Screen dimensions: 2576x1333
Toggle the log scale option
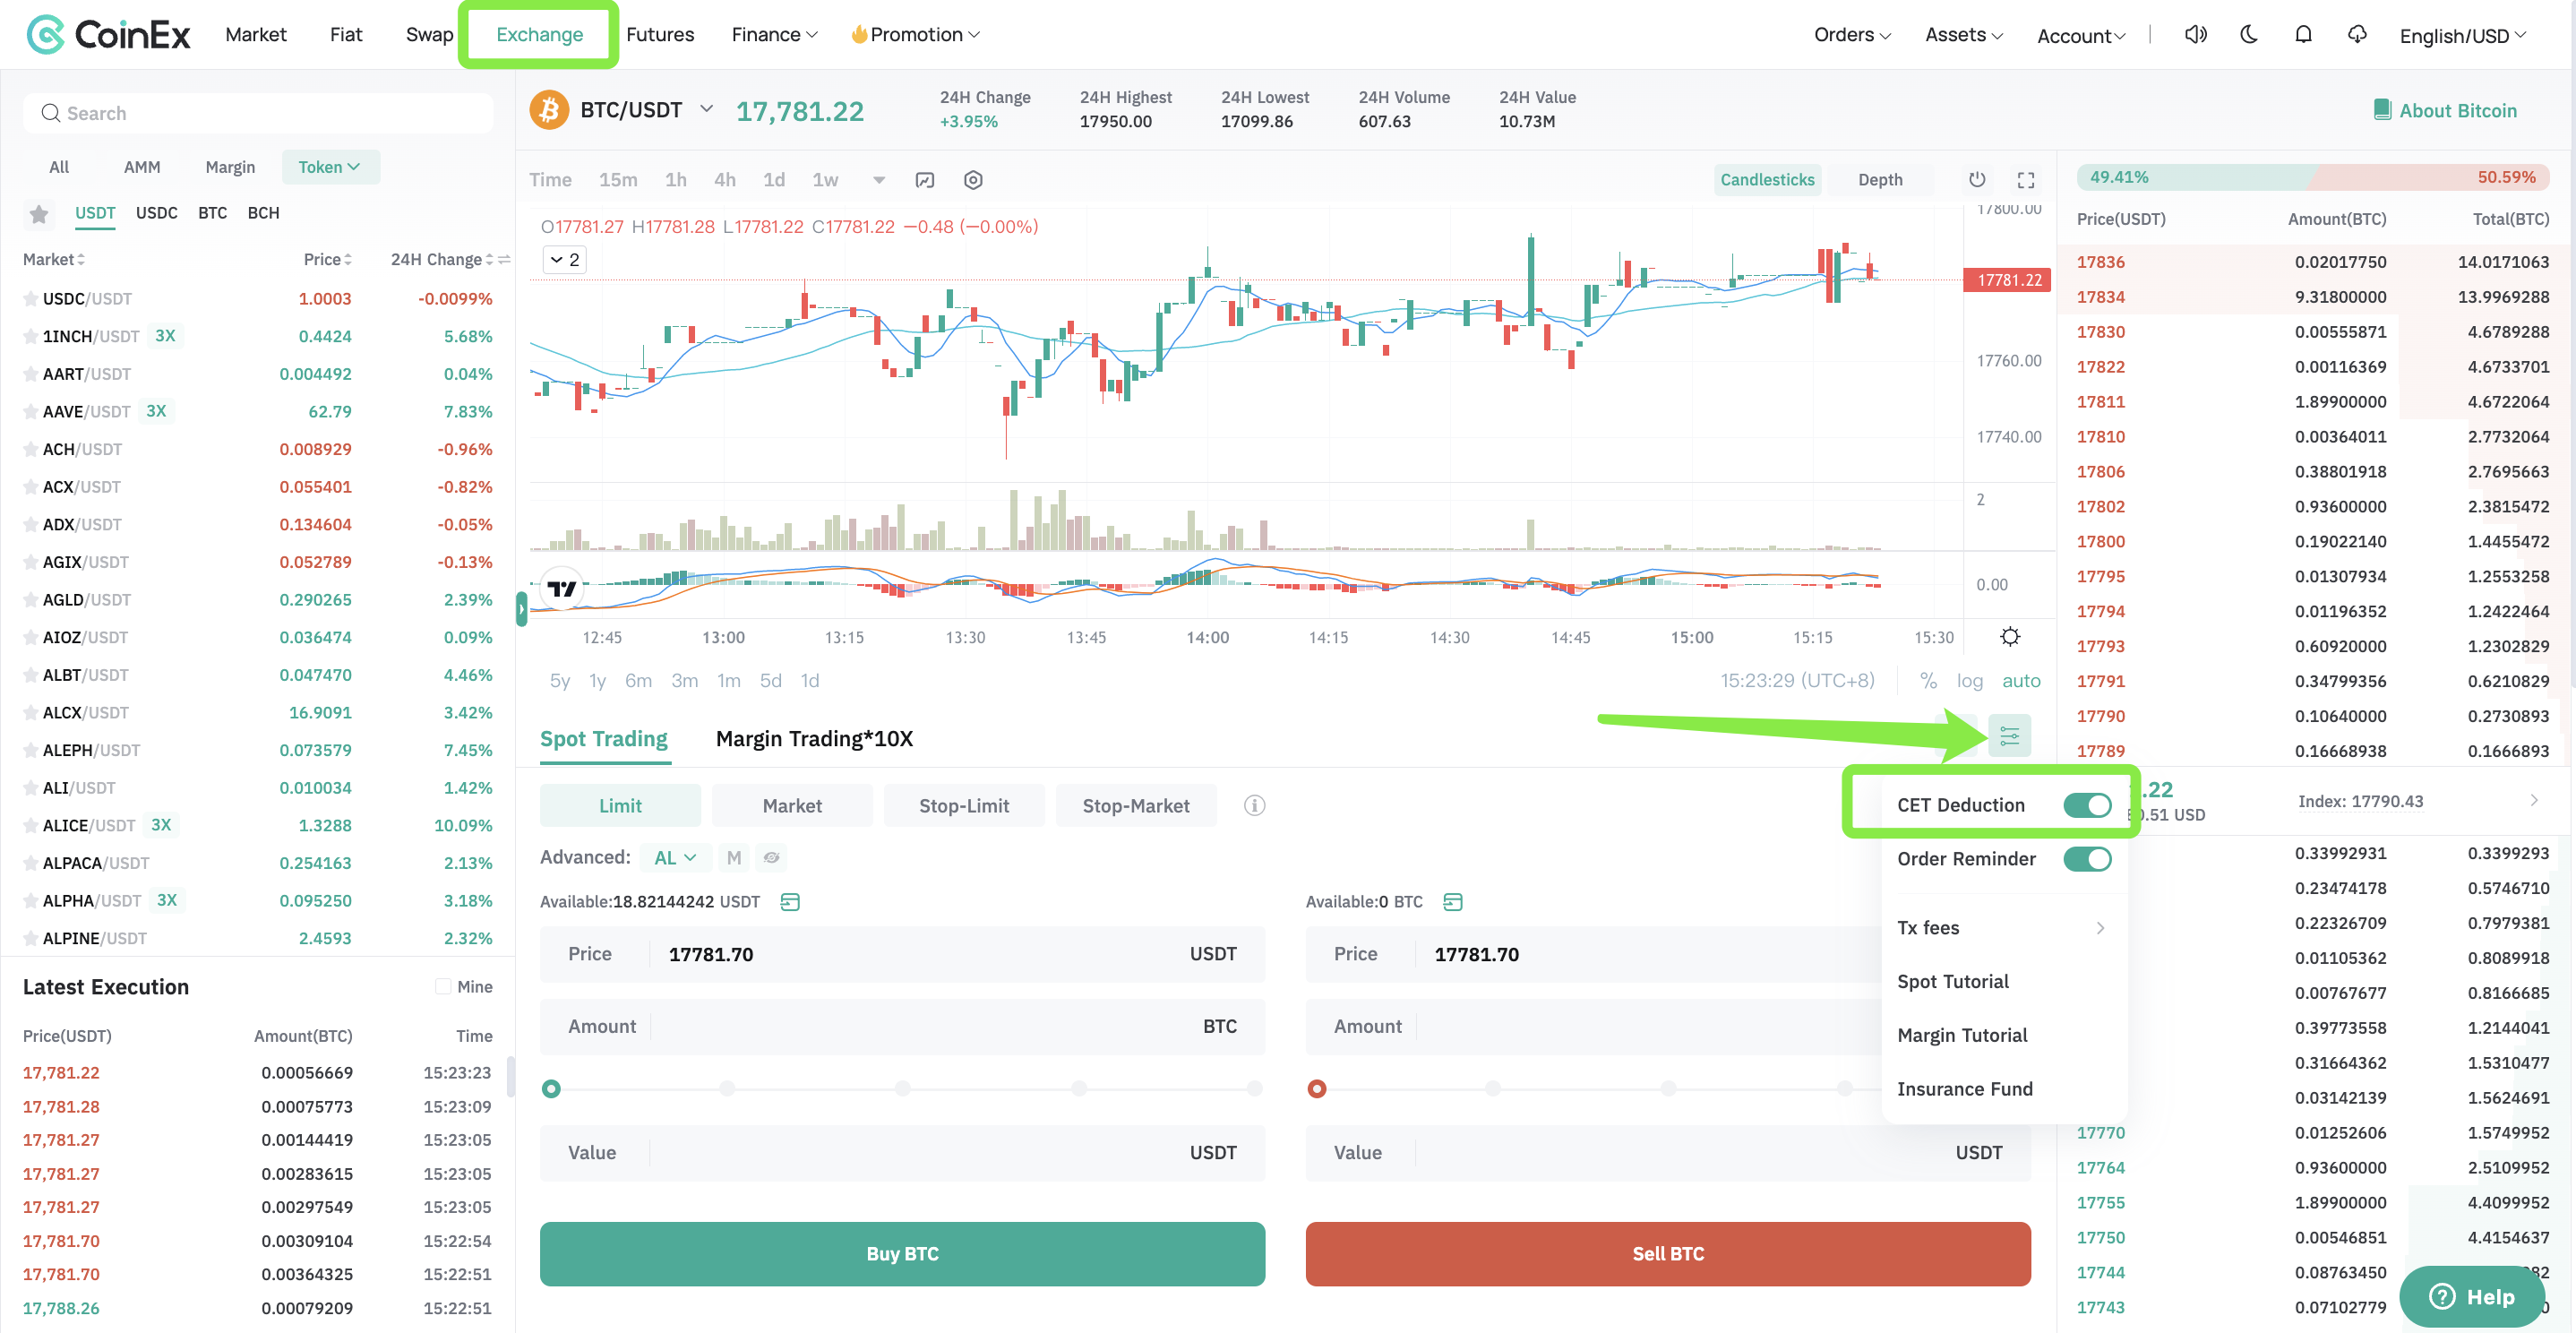(x=1969, y=681)
